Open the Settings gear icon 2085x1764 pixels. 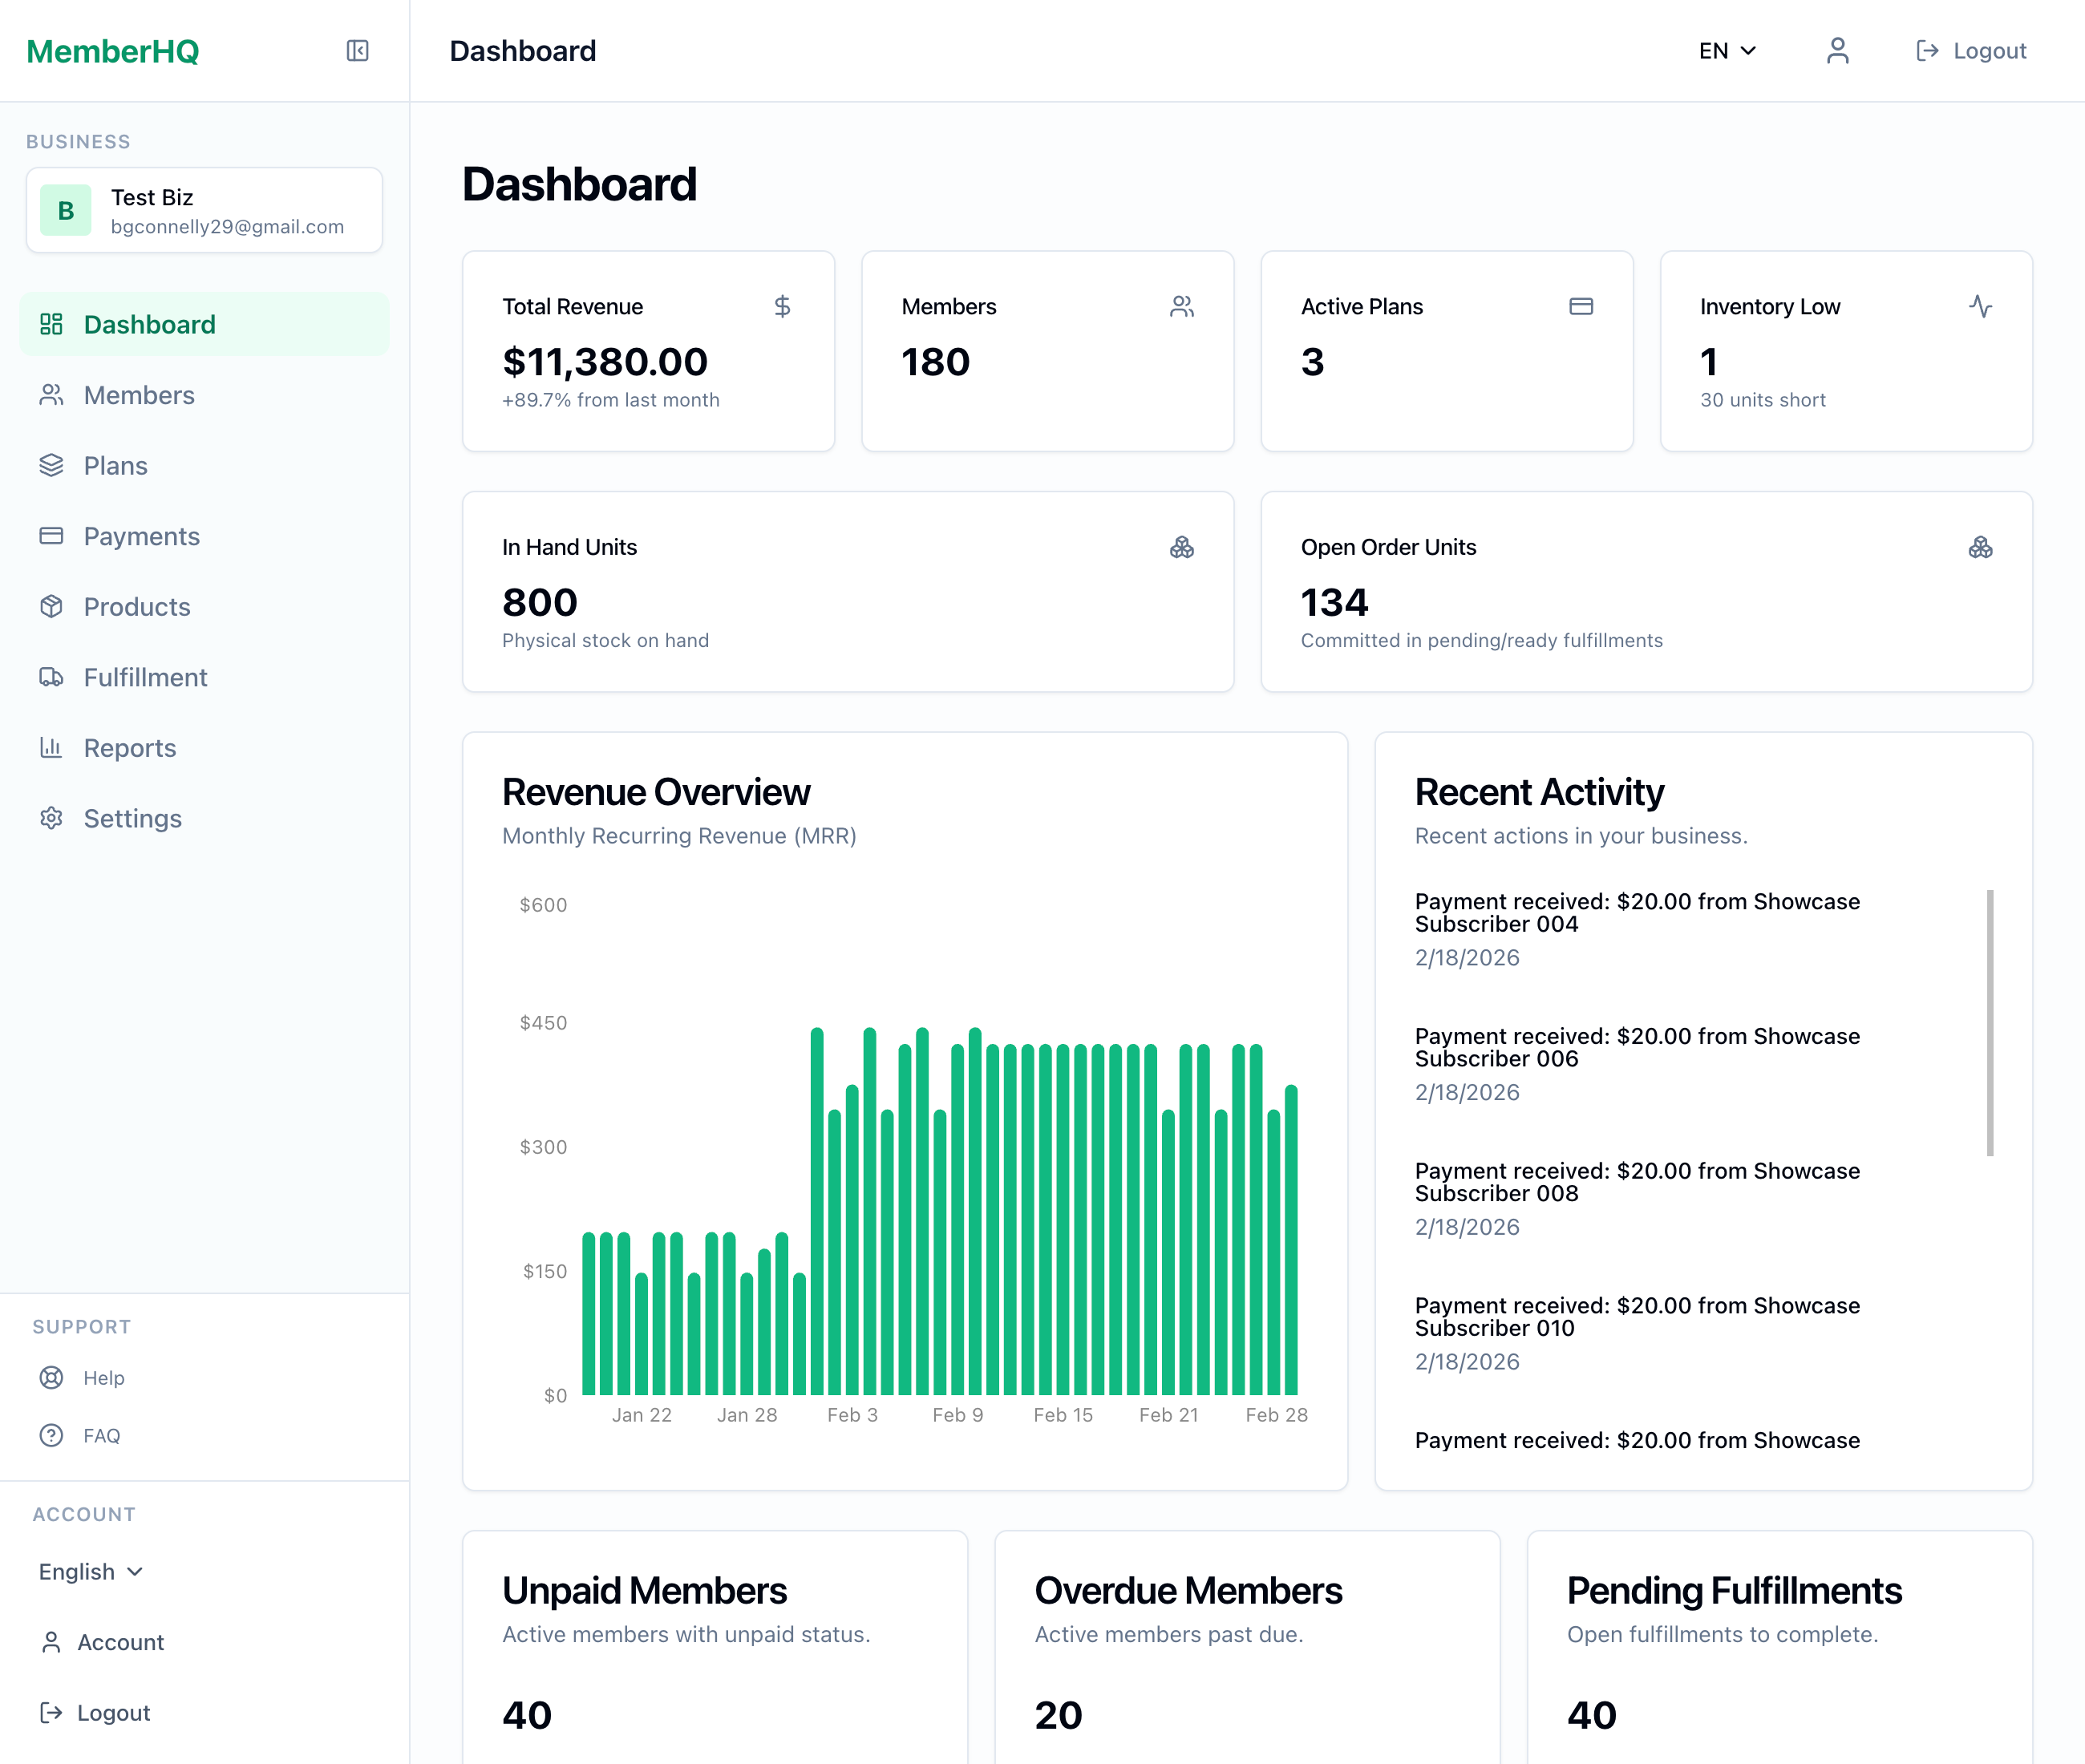(51, 818)
